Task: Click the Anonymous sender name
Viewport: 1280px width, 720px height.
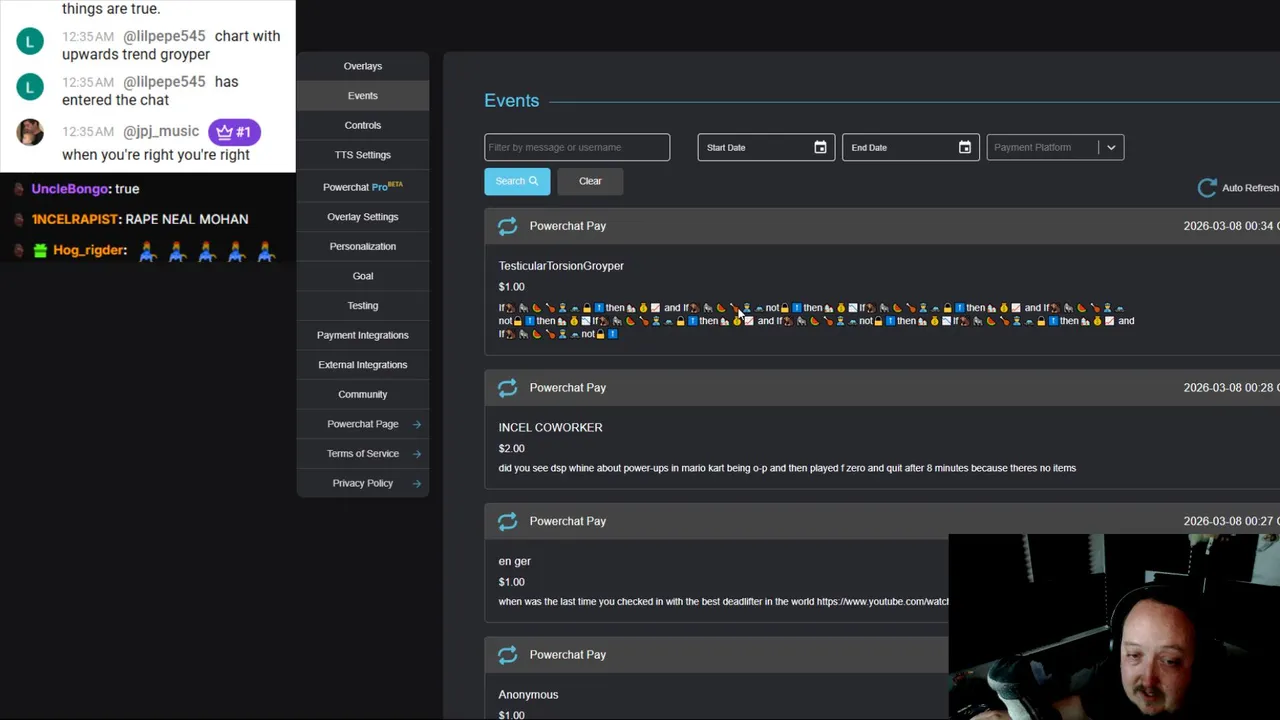Action: point(529,695)
